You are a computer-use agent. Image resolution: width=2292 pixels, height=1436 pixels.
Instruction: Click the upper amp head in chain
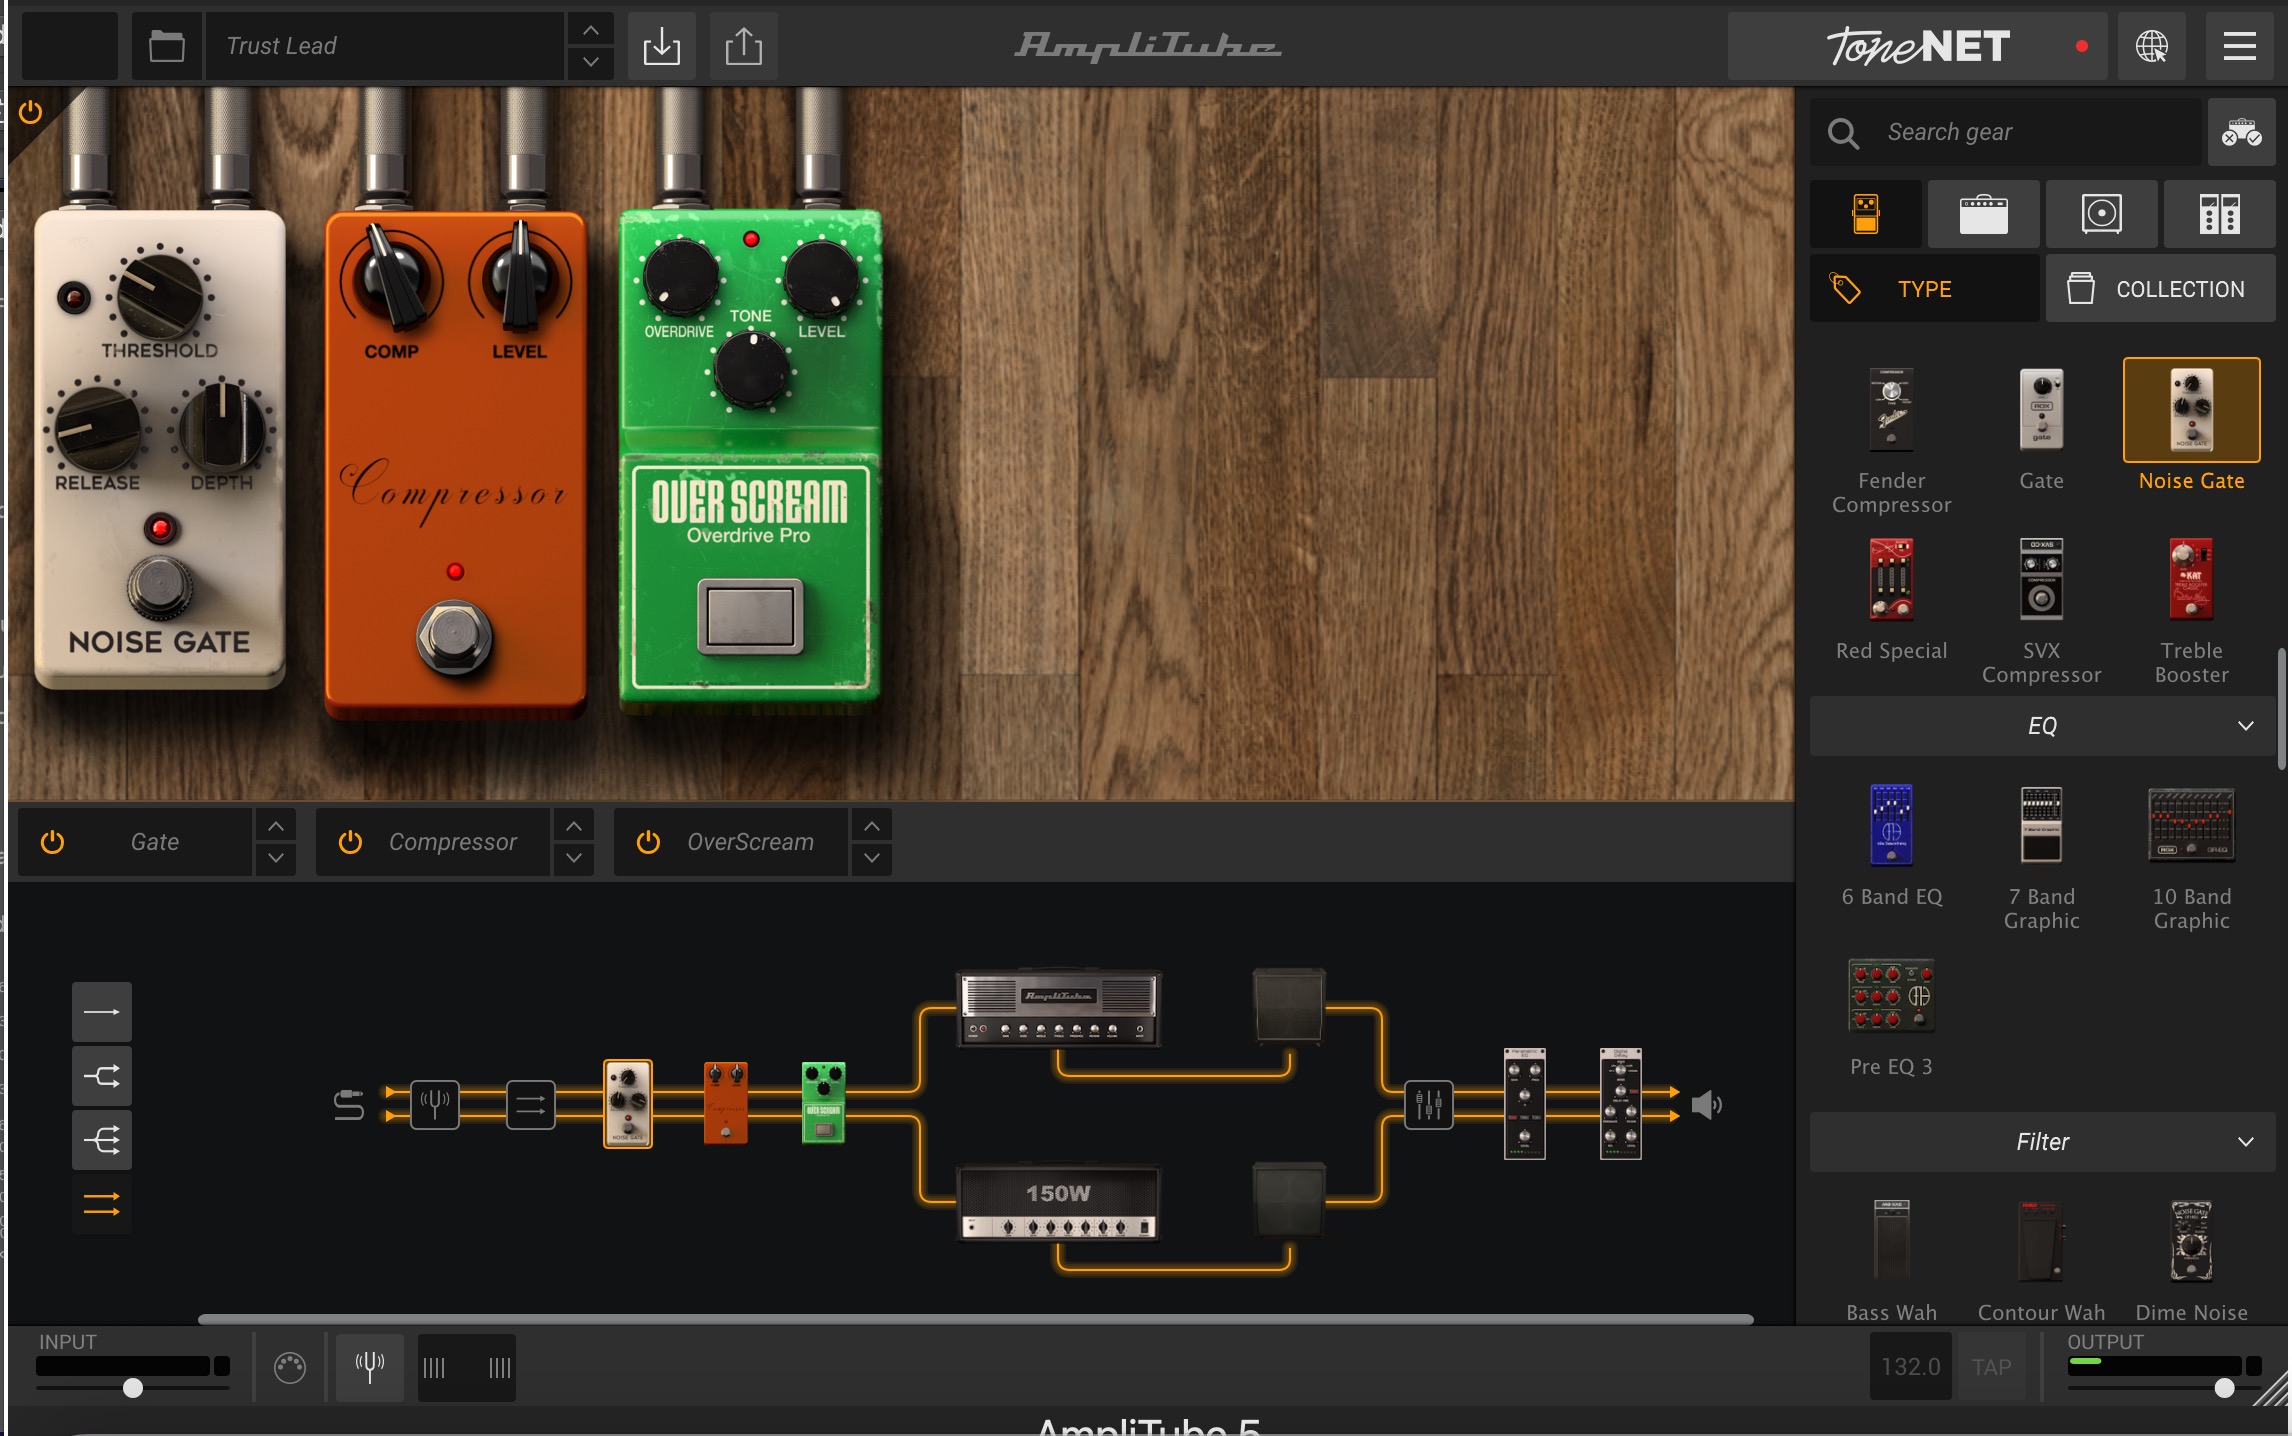click(1058, 1008)
